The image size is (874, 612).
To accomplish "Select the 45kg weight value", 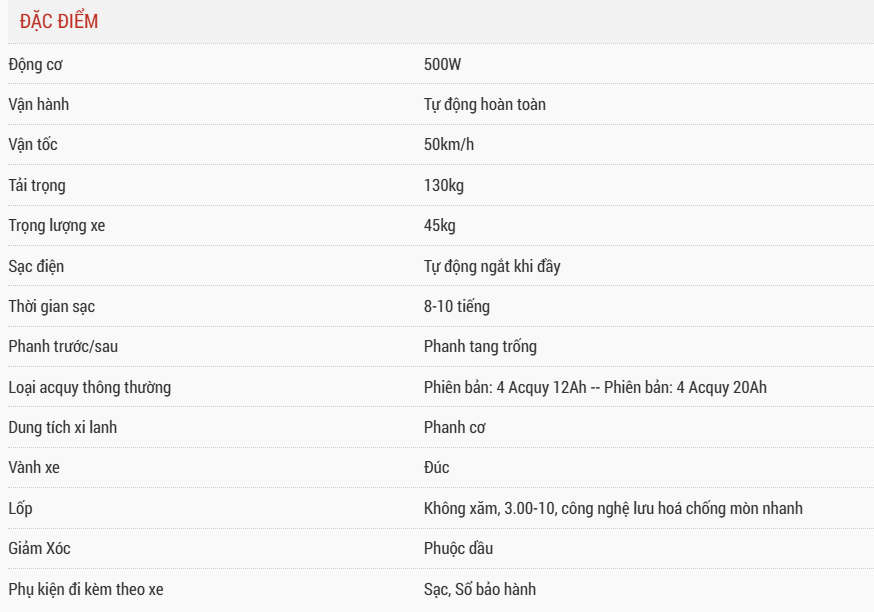I will tap(440, 226).
